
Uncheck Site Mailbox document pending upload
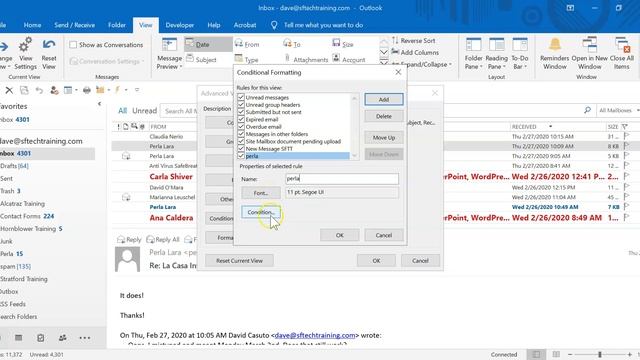point(241,142)
